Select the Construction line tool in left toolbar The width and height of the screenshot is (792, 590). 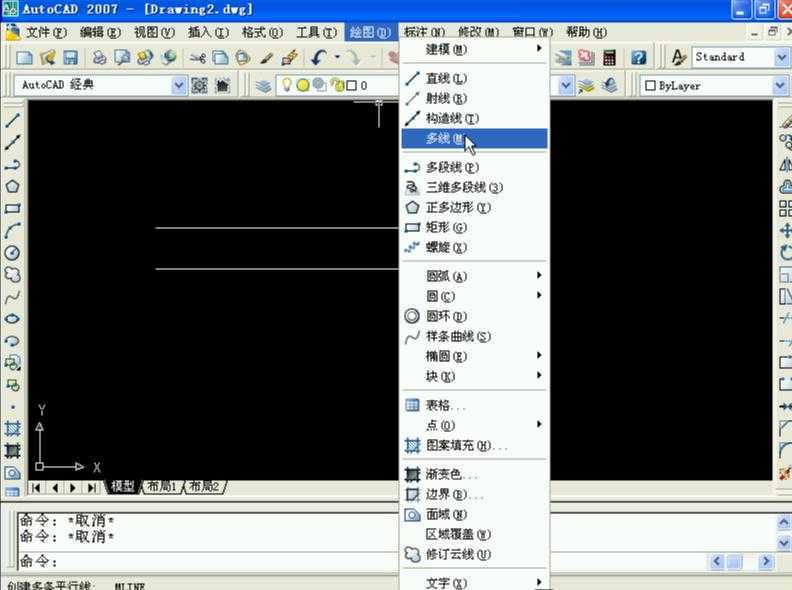13,142
